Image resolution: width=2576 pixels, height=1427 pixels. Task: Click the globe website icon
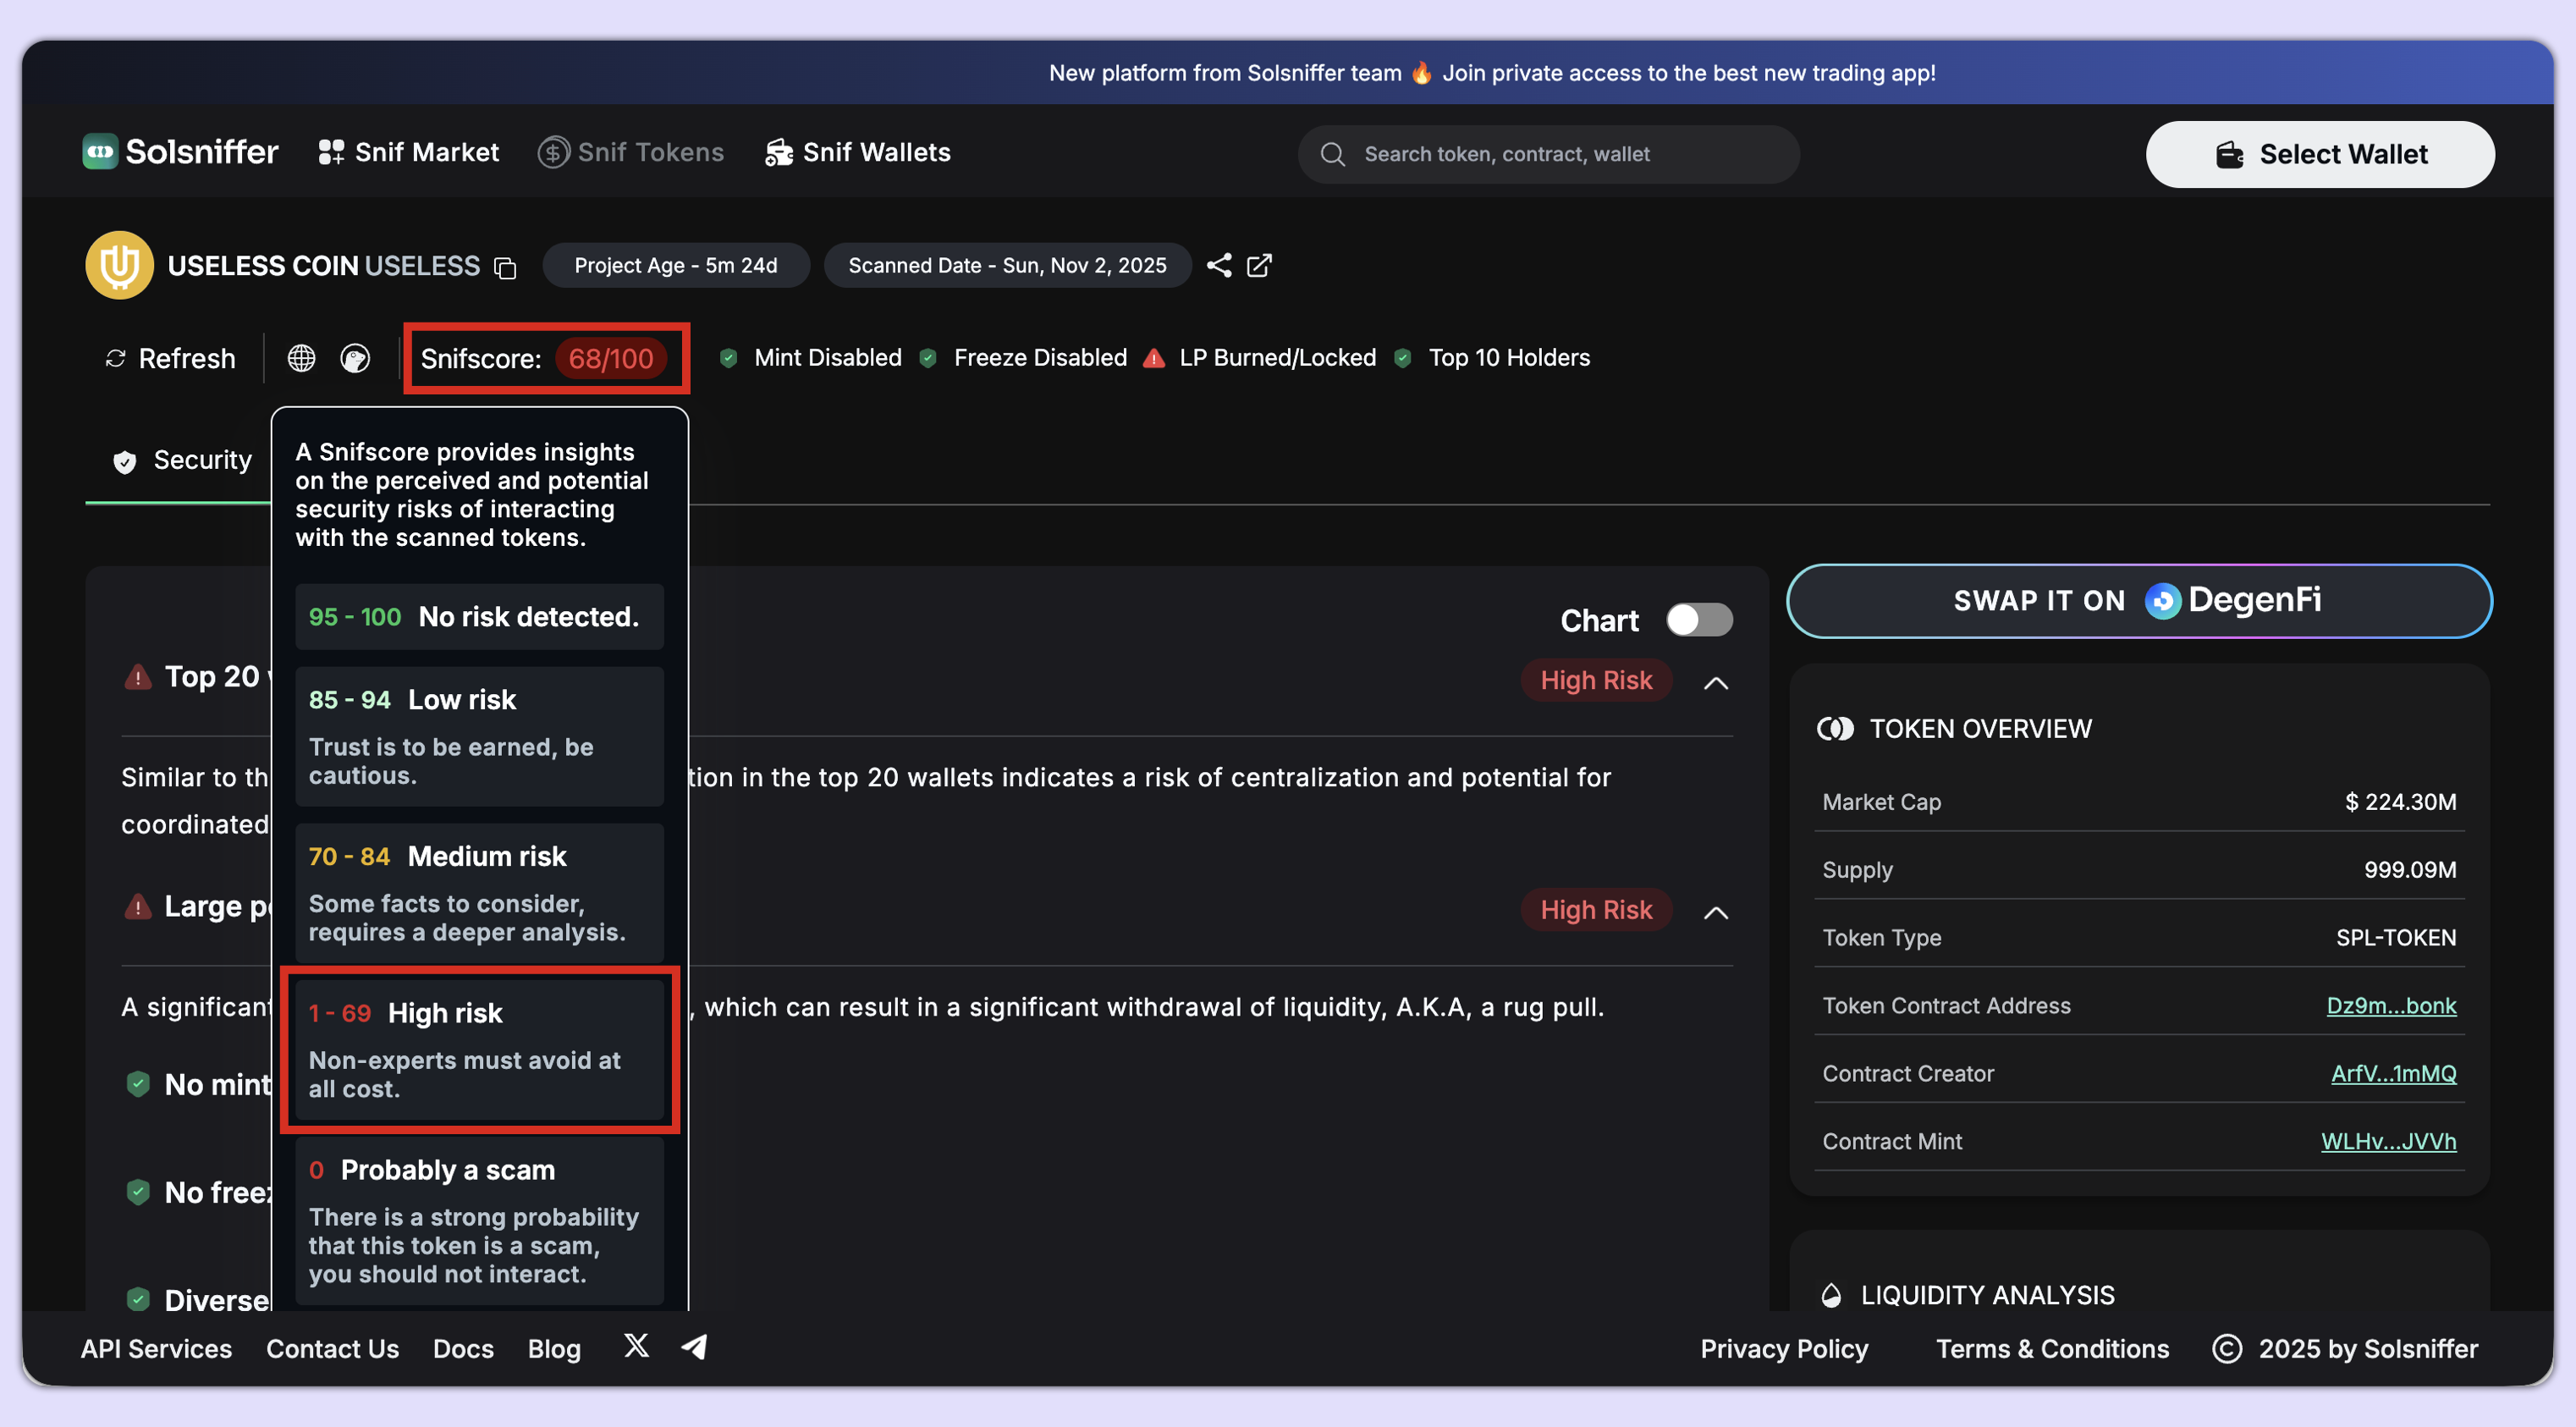point(301,358)
